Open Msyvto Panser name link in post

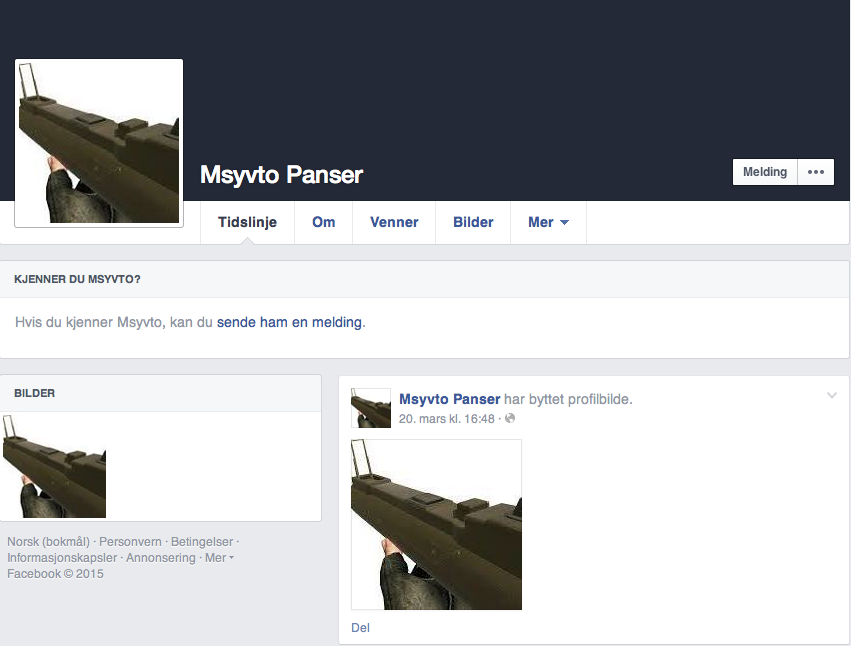pos(449,399)
